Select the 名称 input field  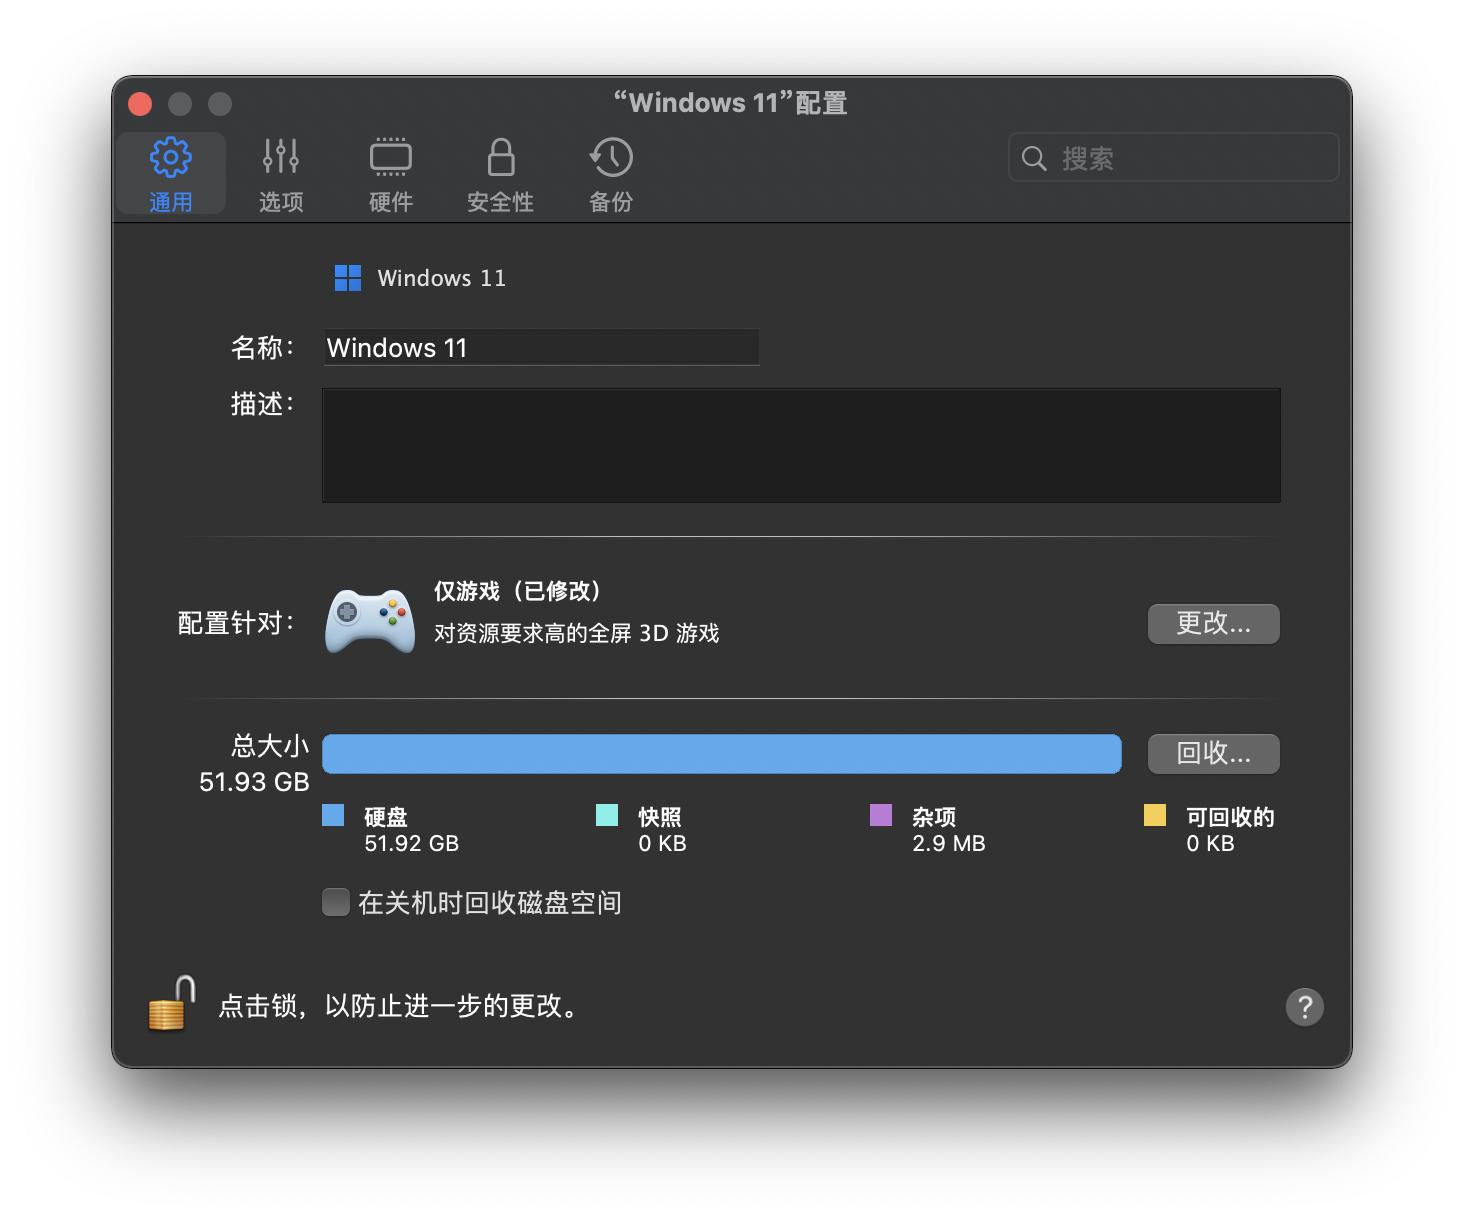pos(540,347)
